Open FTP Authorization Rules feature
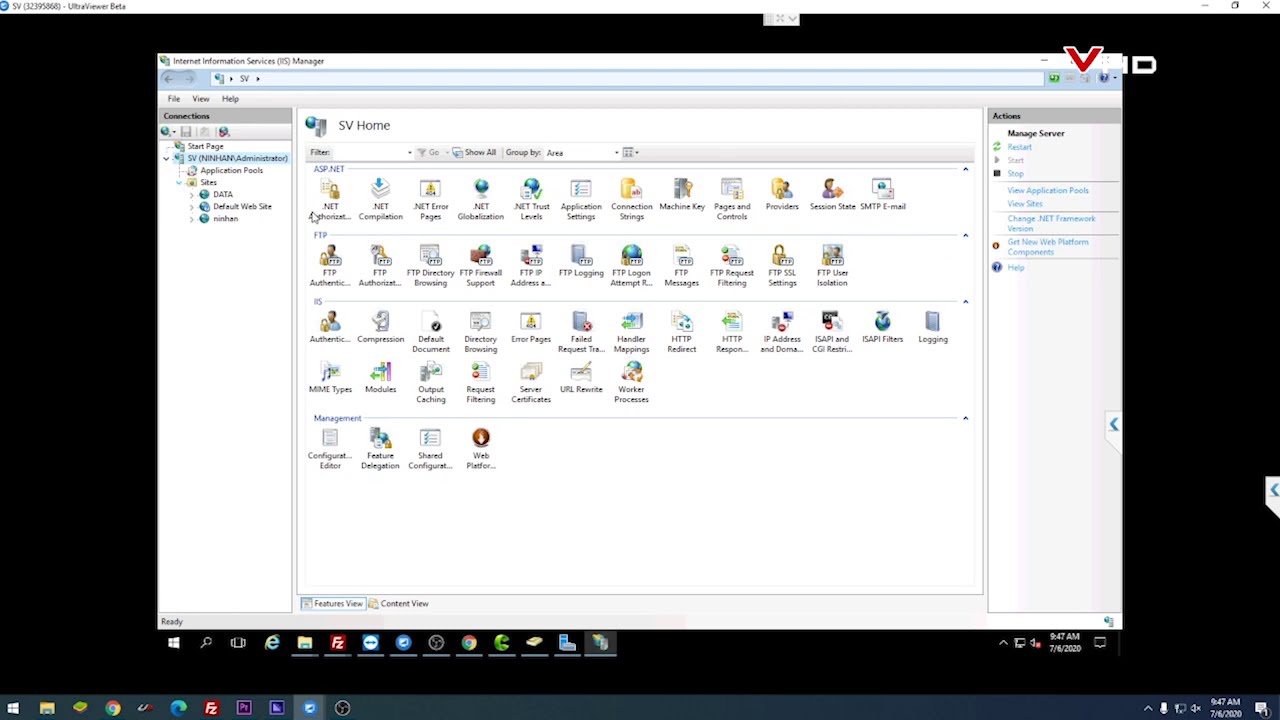Viewport: 1280px width, 720px height. pyautogui.click(x=380, y=266)
